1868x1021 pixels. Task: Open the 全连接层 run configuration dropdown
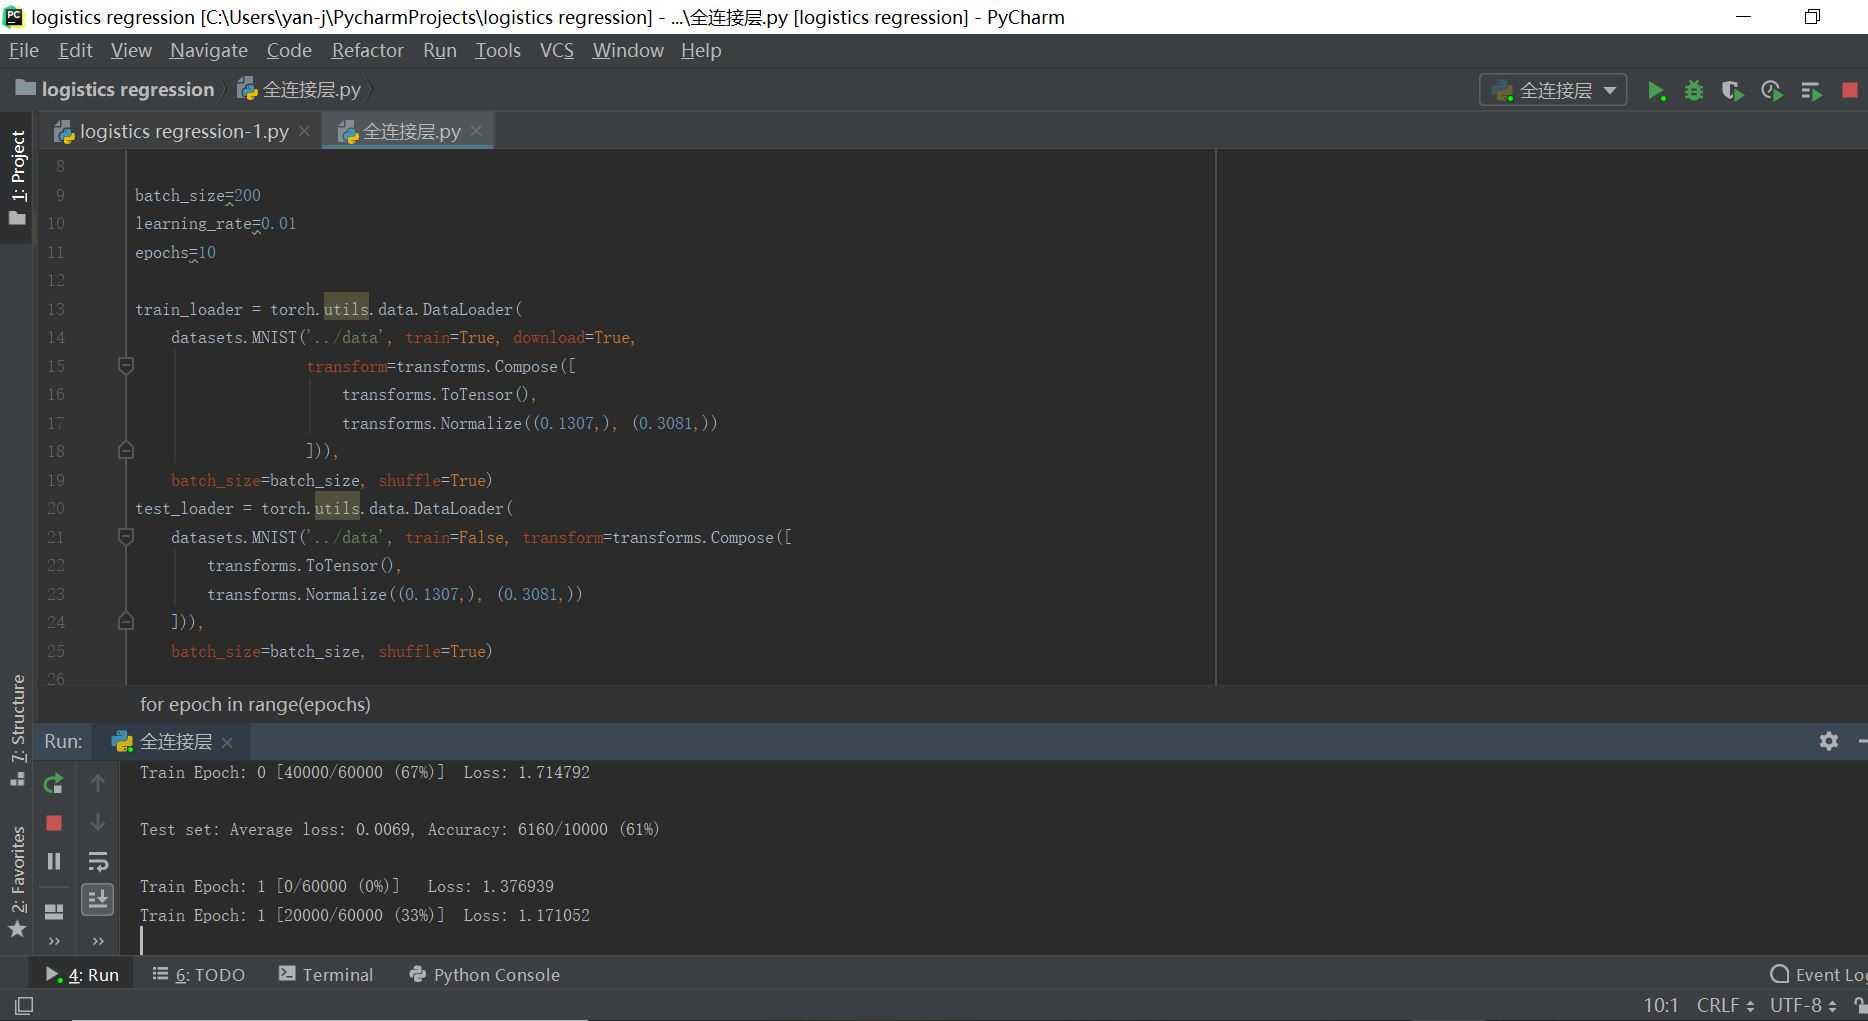click(x=1553, y=91)
